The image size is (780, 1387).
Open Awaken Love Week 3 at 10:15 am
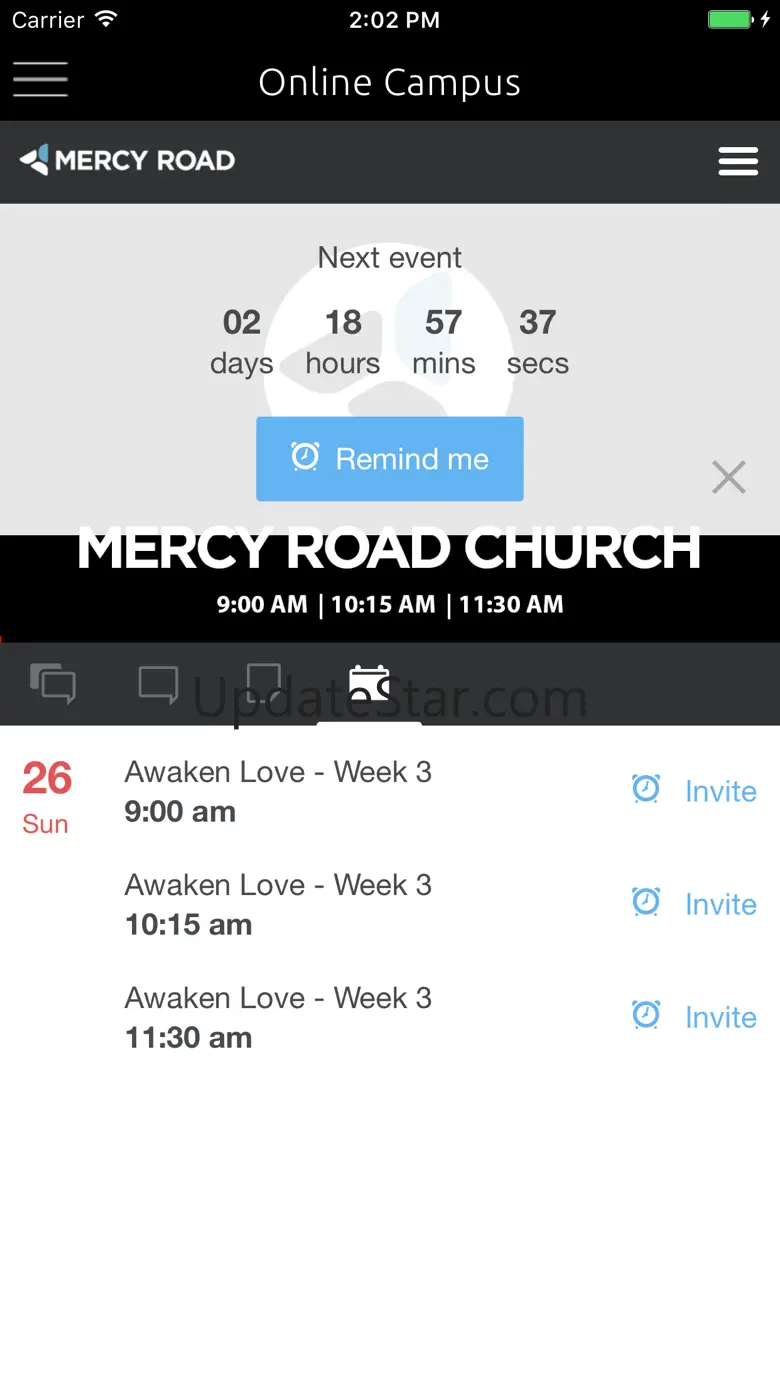click(x=278, y=903)
